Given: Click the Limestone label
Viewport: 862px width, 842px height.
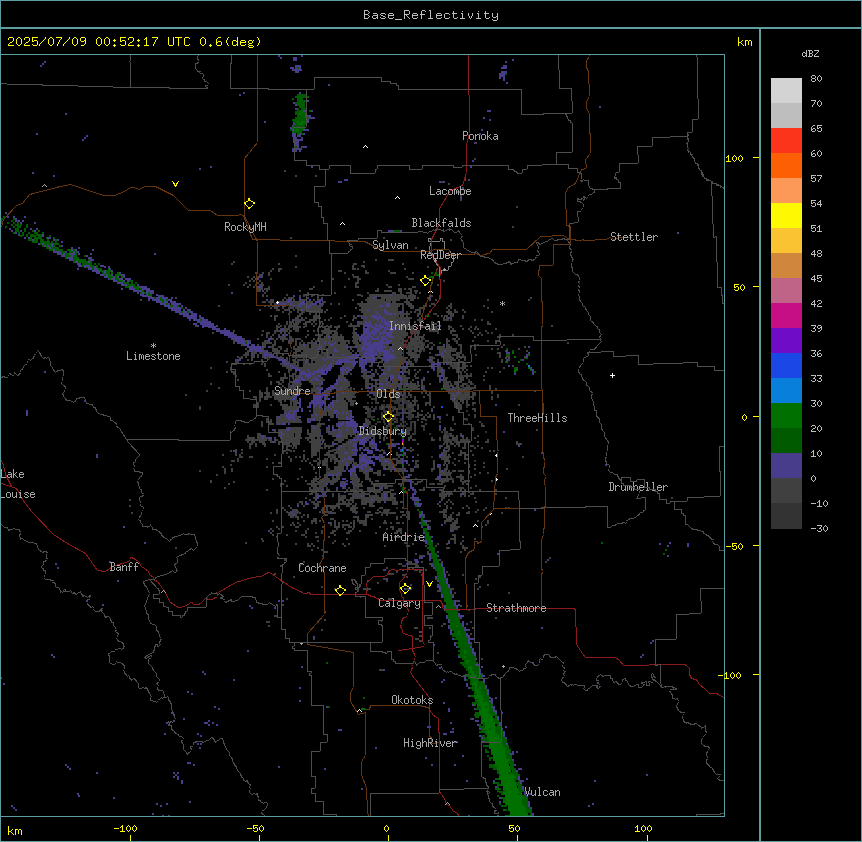Looking at the screenshot, I should tap(153, 356).
